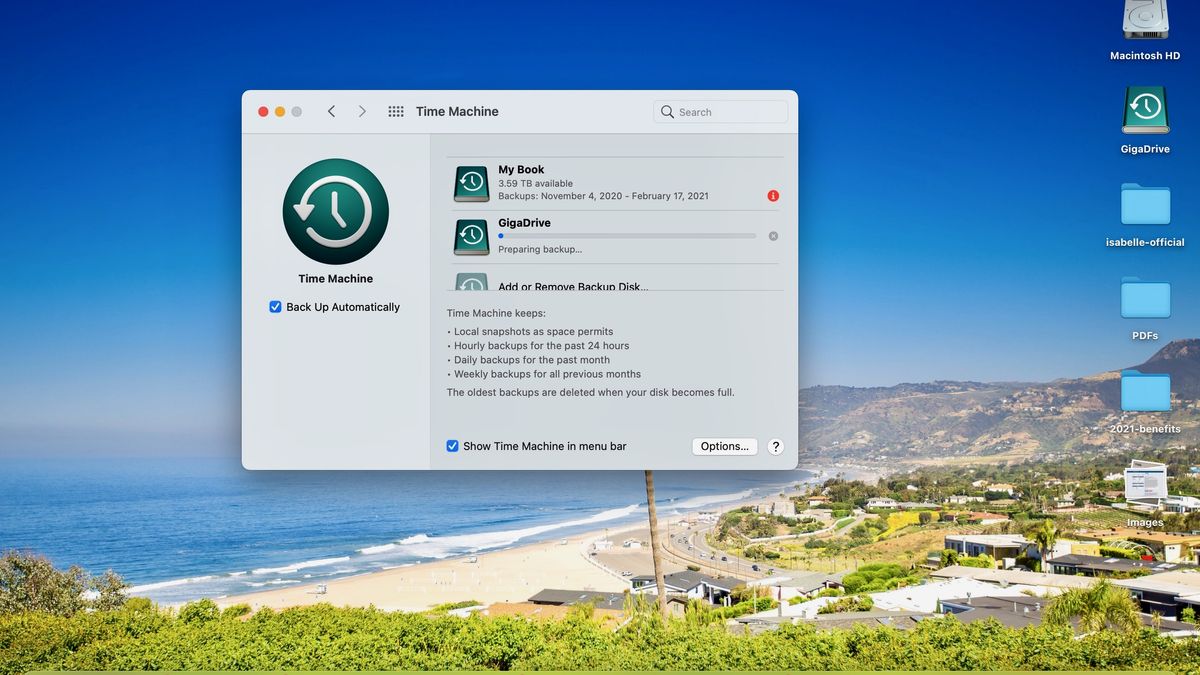The height and width of the screenshot is (675, 1200).
Task: Click the GigaDrive disk icon in list
Action: pos(470,236)
